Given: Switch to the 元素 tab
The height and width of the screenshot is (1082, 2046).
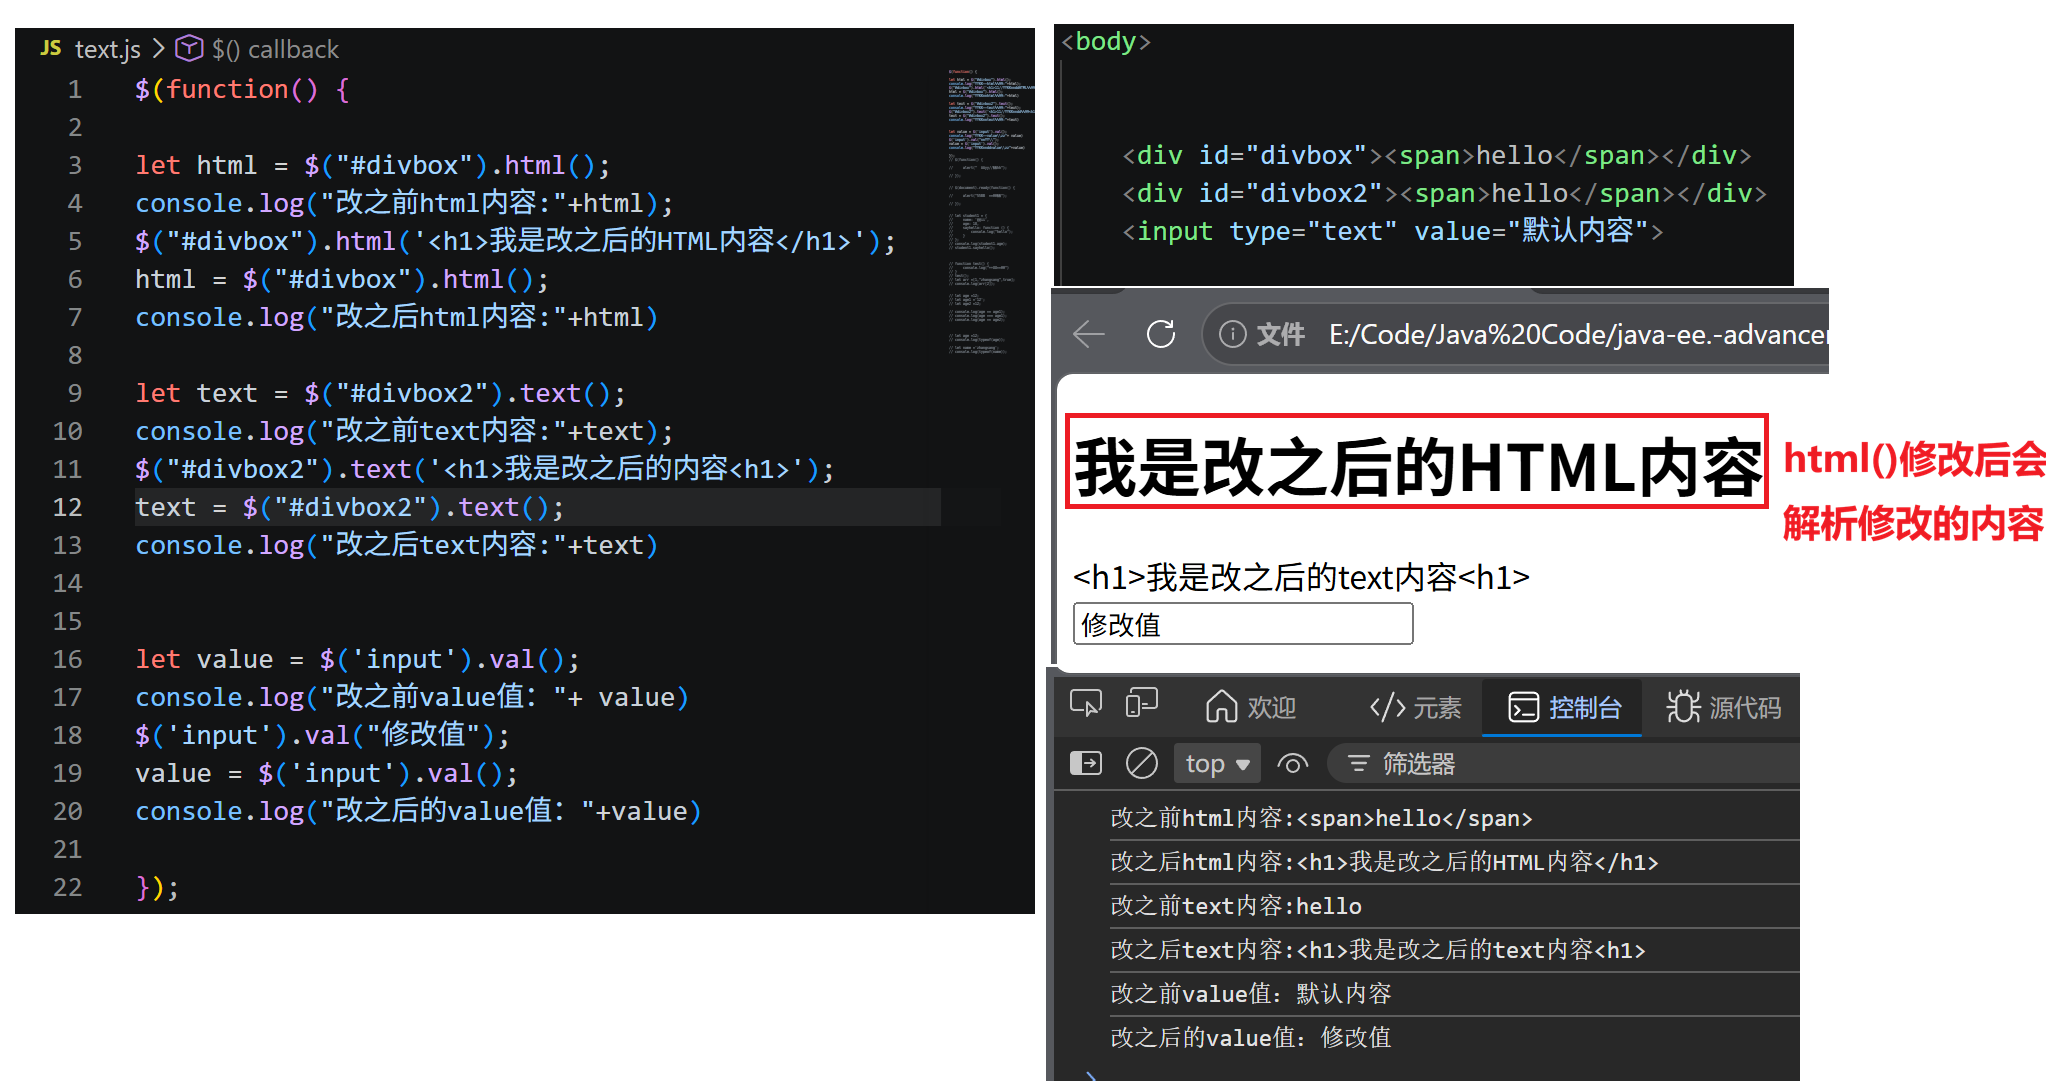Looking at the screenshot, I should coord(1415,708).
